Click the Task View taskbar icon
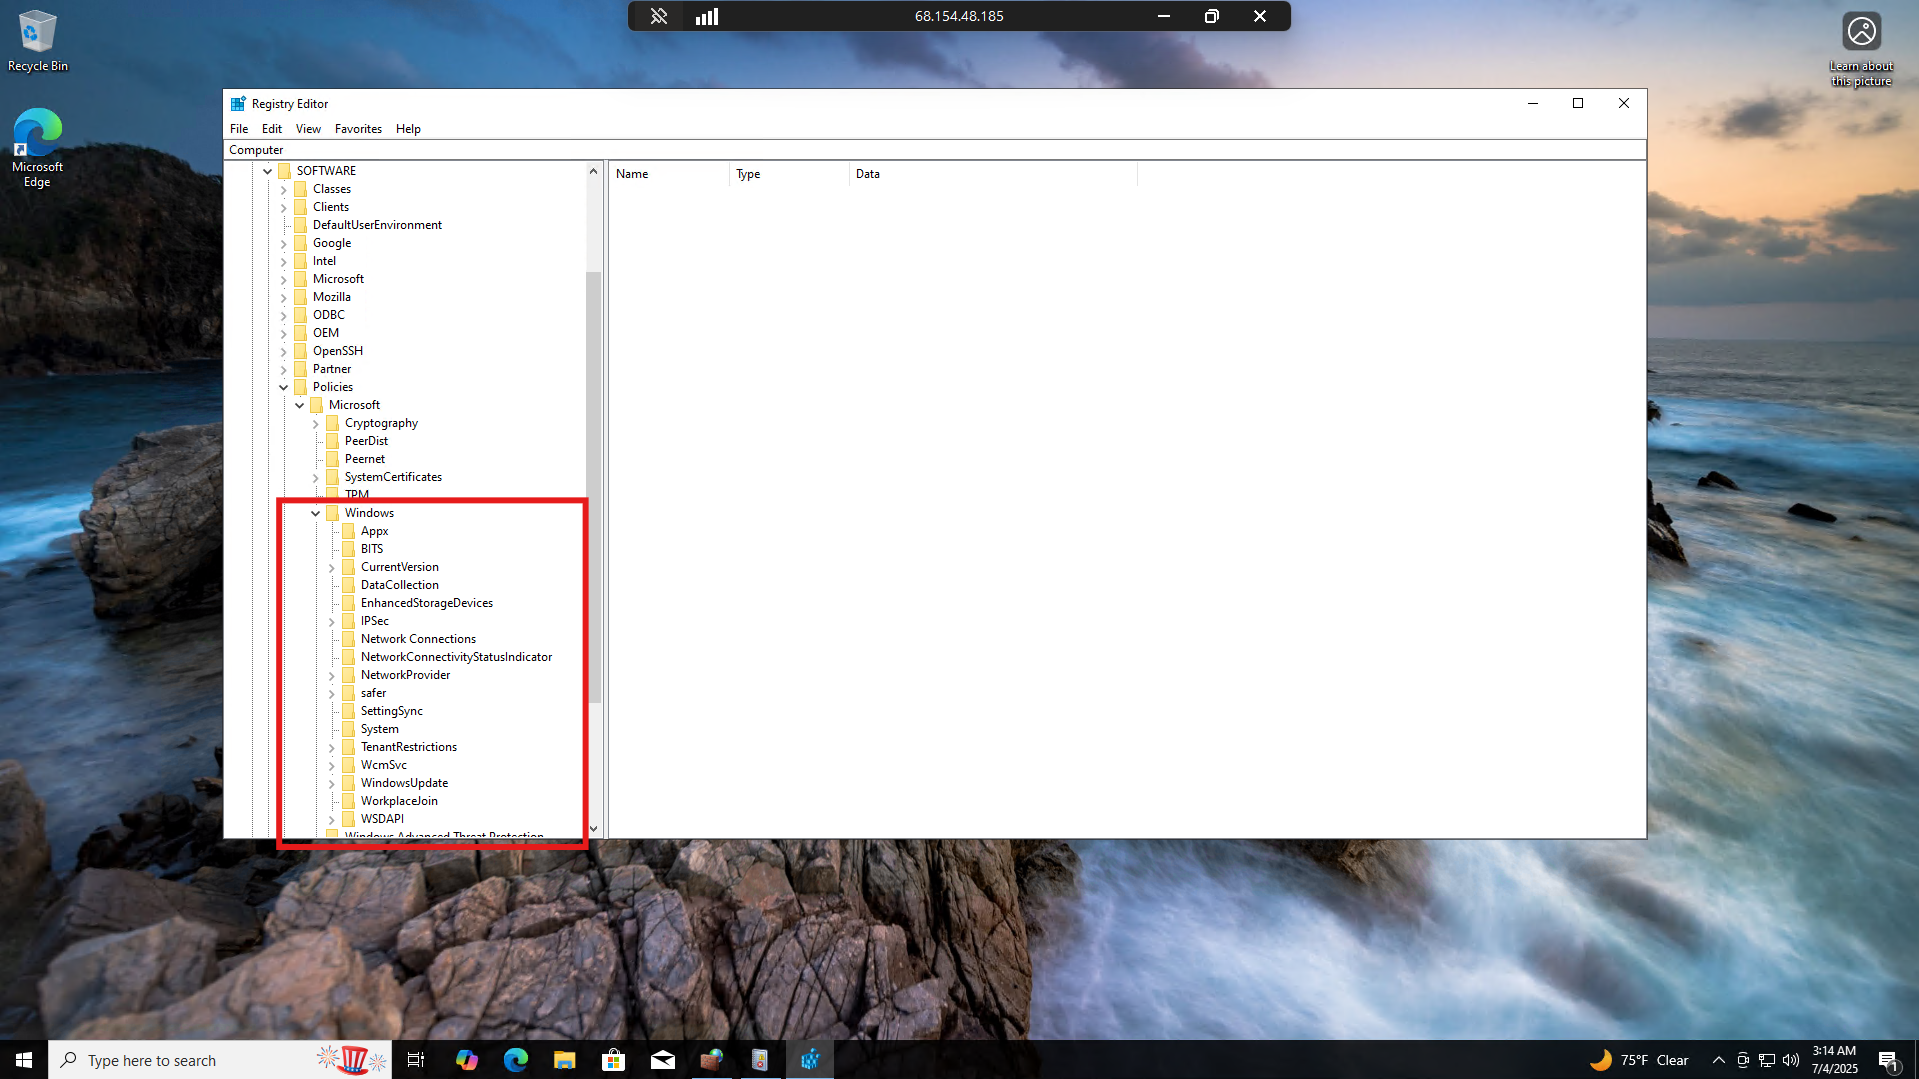This screenshot has width=1919, height=1079. click(416, 1060)
